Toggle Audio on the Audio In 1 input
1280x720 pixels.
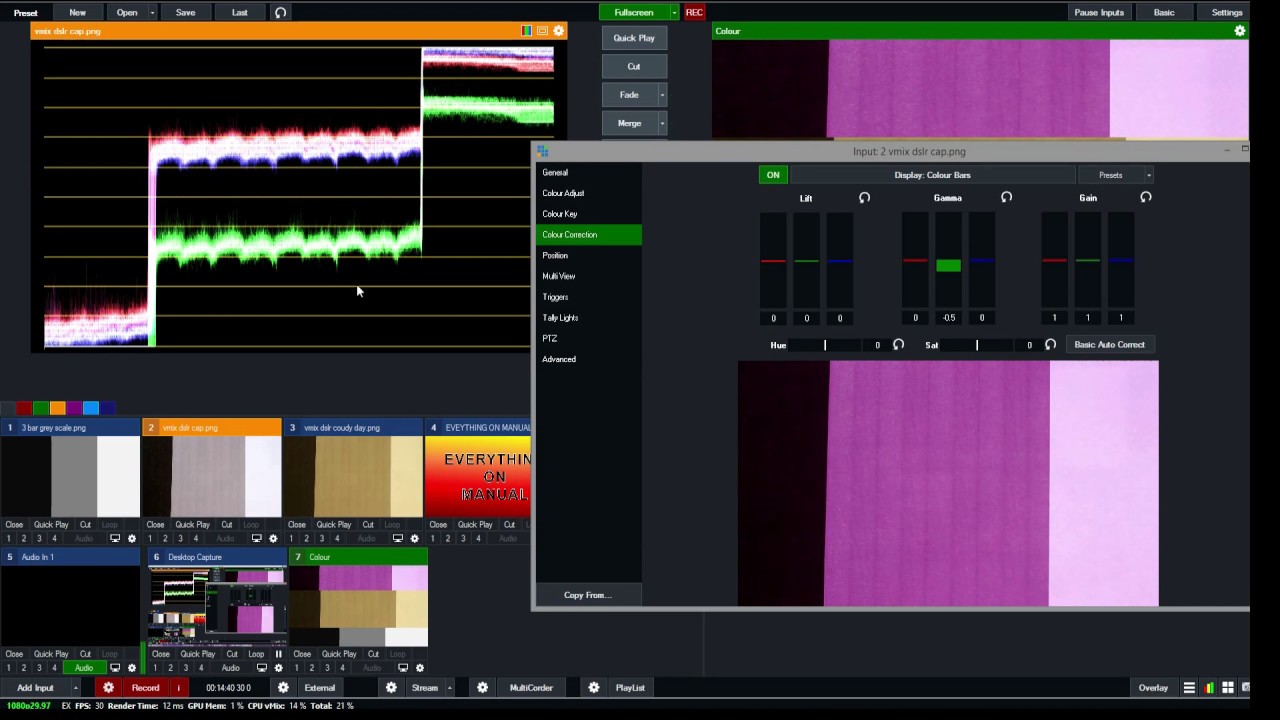click(84, 668)
